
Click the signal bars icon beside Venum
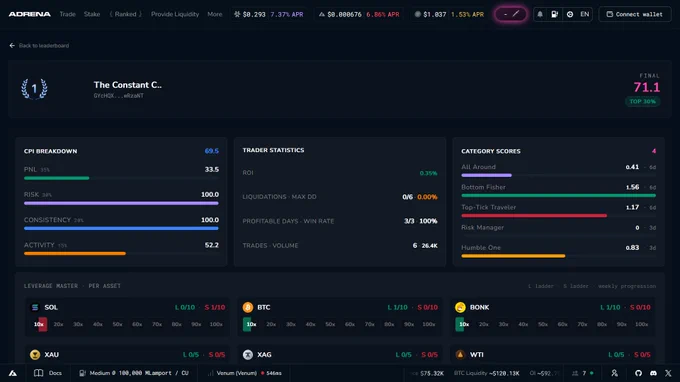click(210, 373)
